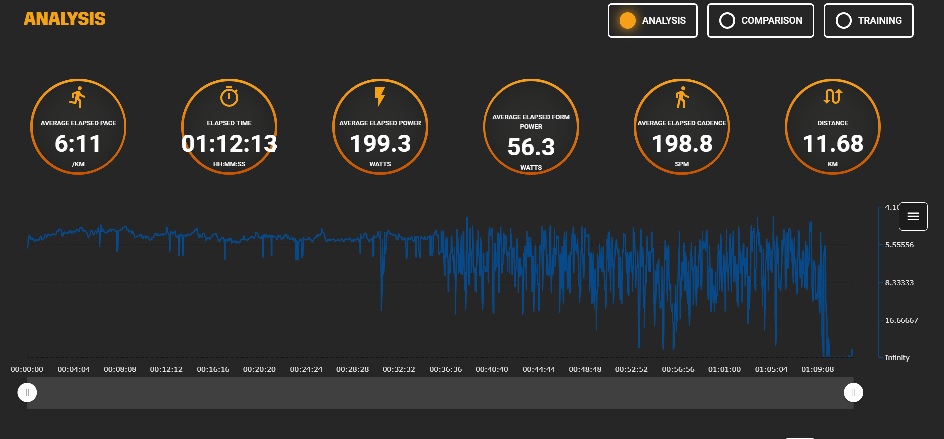Click the runner icon above Average Elapsed Pace
This screenshot has width=944, height=439.
click(78, 97)
